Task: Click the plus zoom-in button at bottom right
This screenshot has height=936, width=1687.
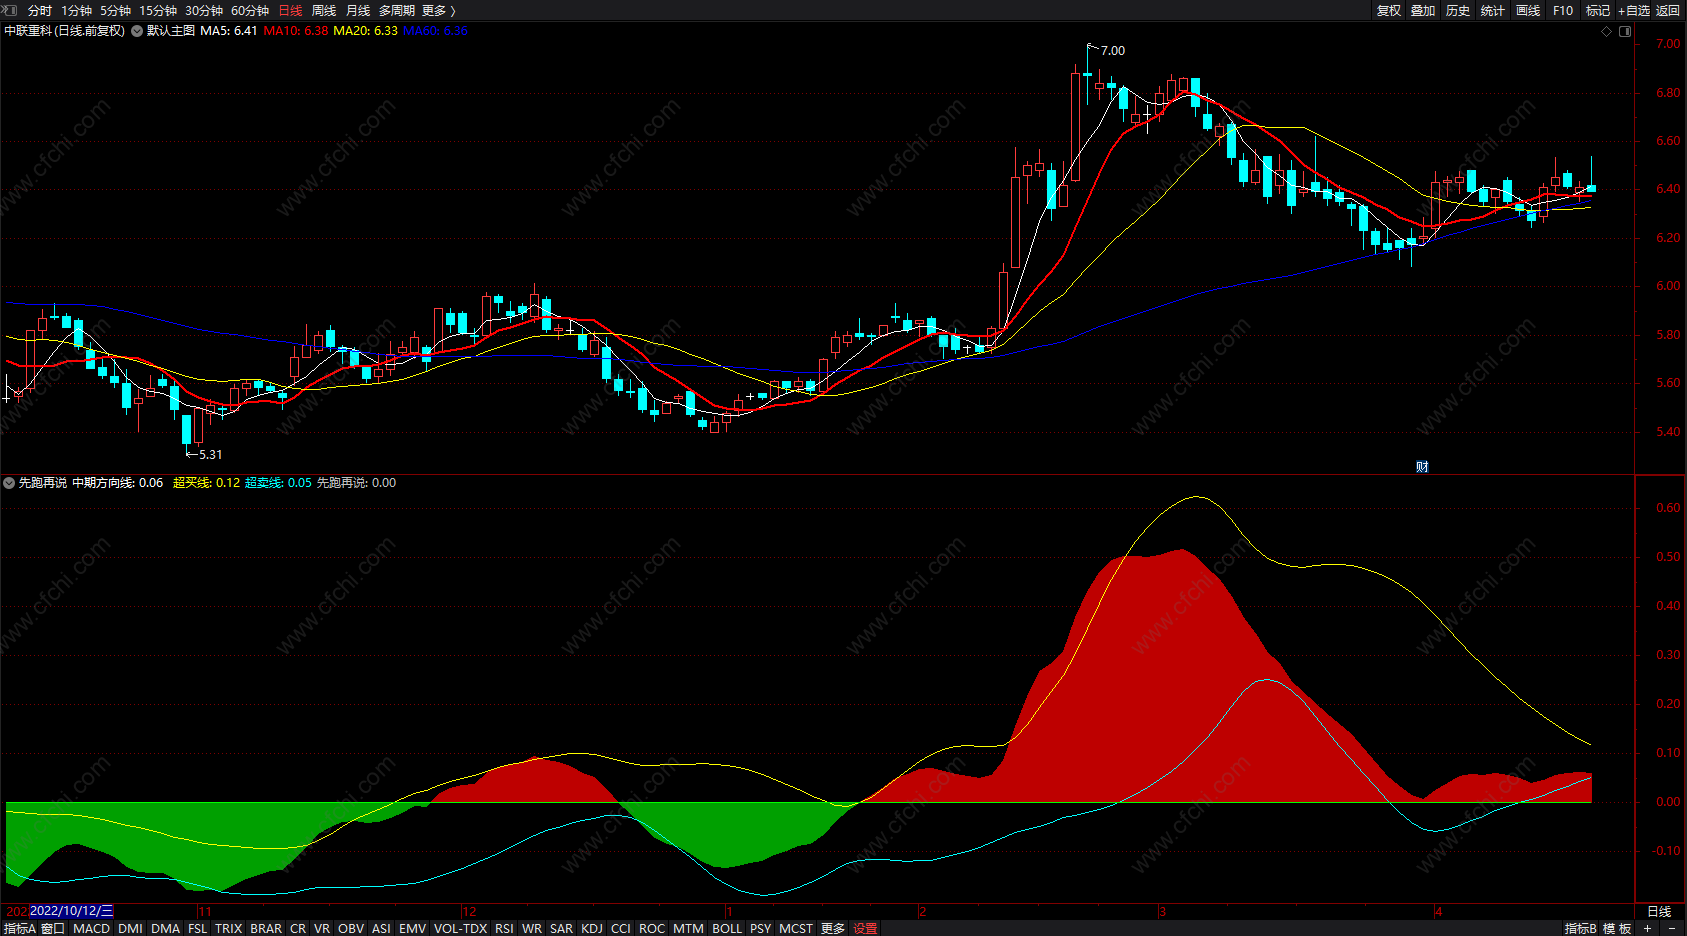Action: point(1647,928)
